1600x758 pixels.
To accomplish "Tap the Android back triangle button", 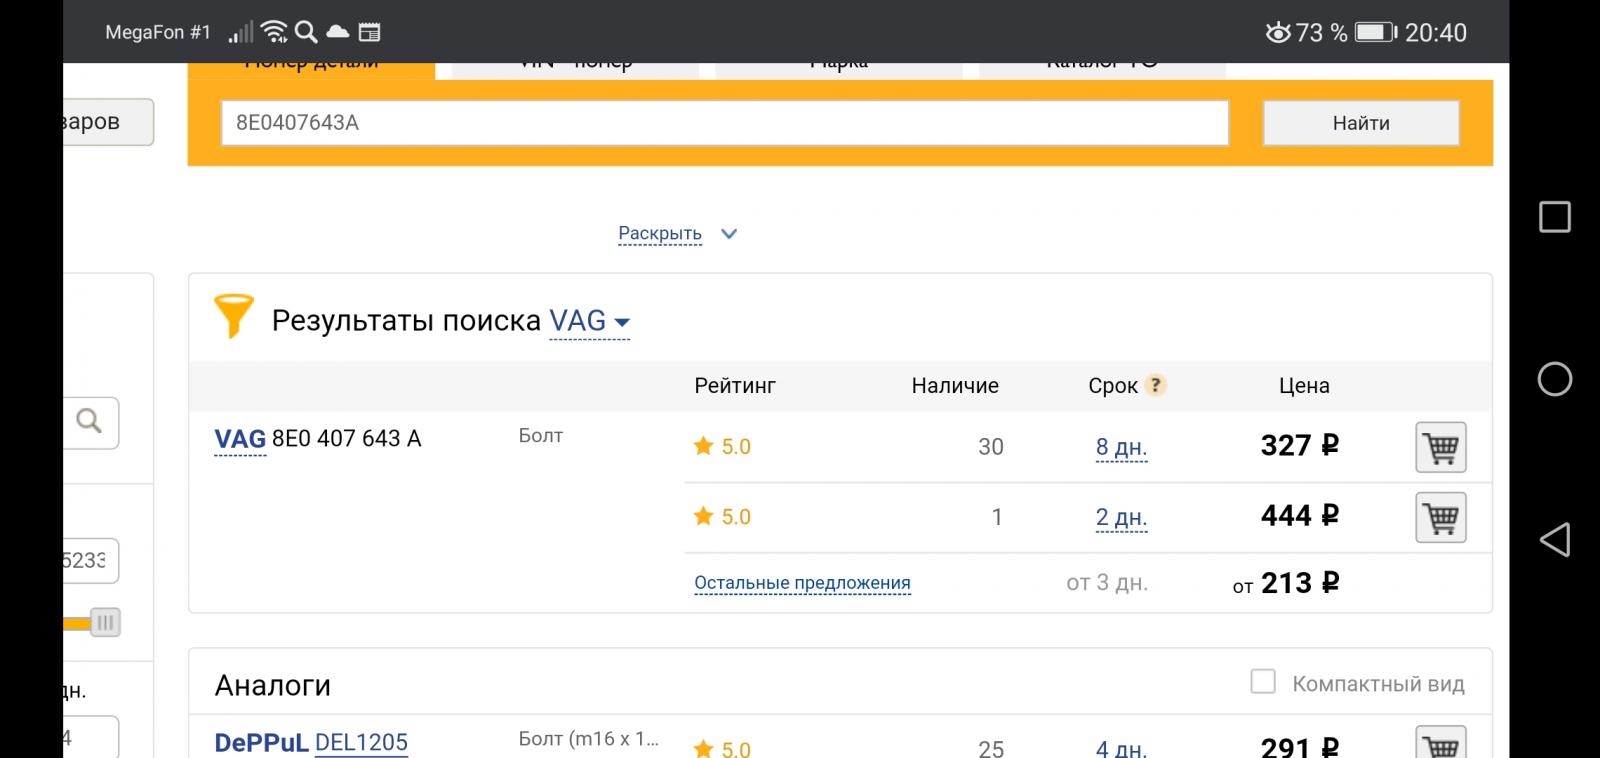I will [x=1554, y=540].
